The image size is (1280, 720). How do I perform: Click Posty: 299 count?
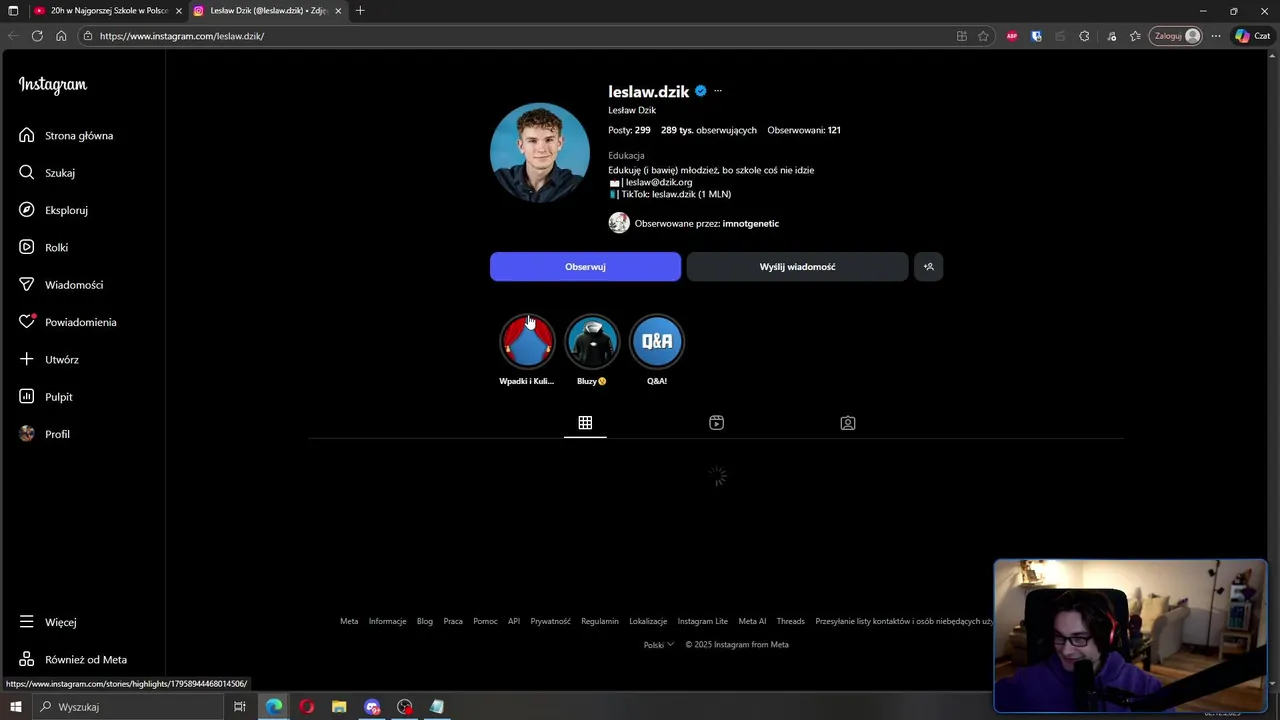point(629,130)
